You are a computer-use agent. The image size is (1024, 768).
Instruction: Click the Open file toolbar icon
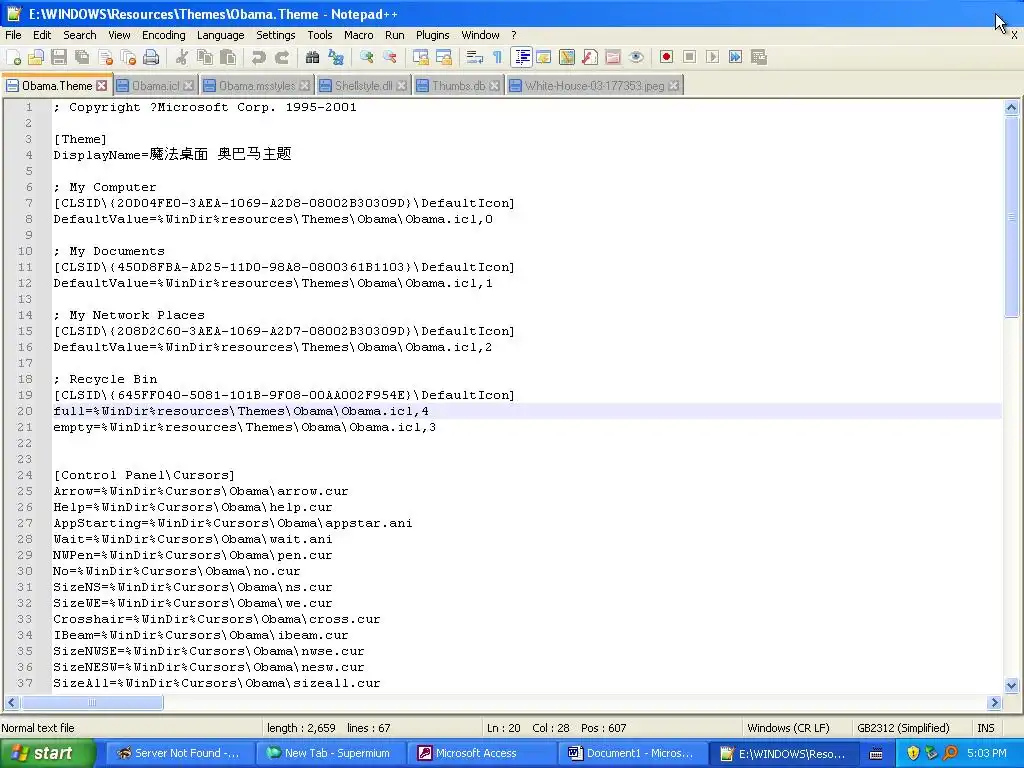pyautogui.click(x=36, y=57)
